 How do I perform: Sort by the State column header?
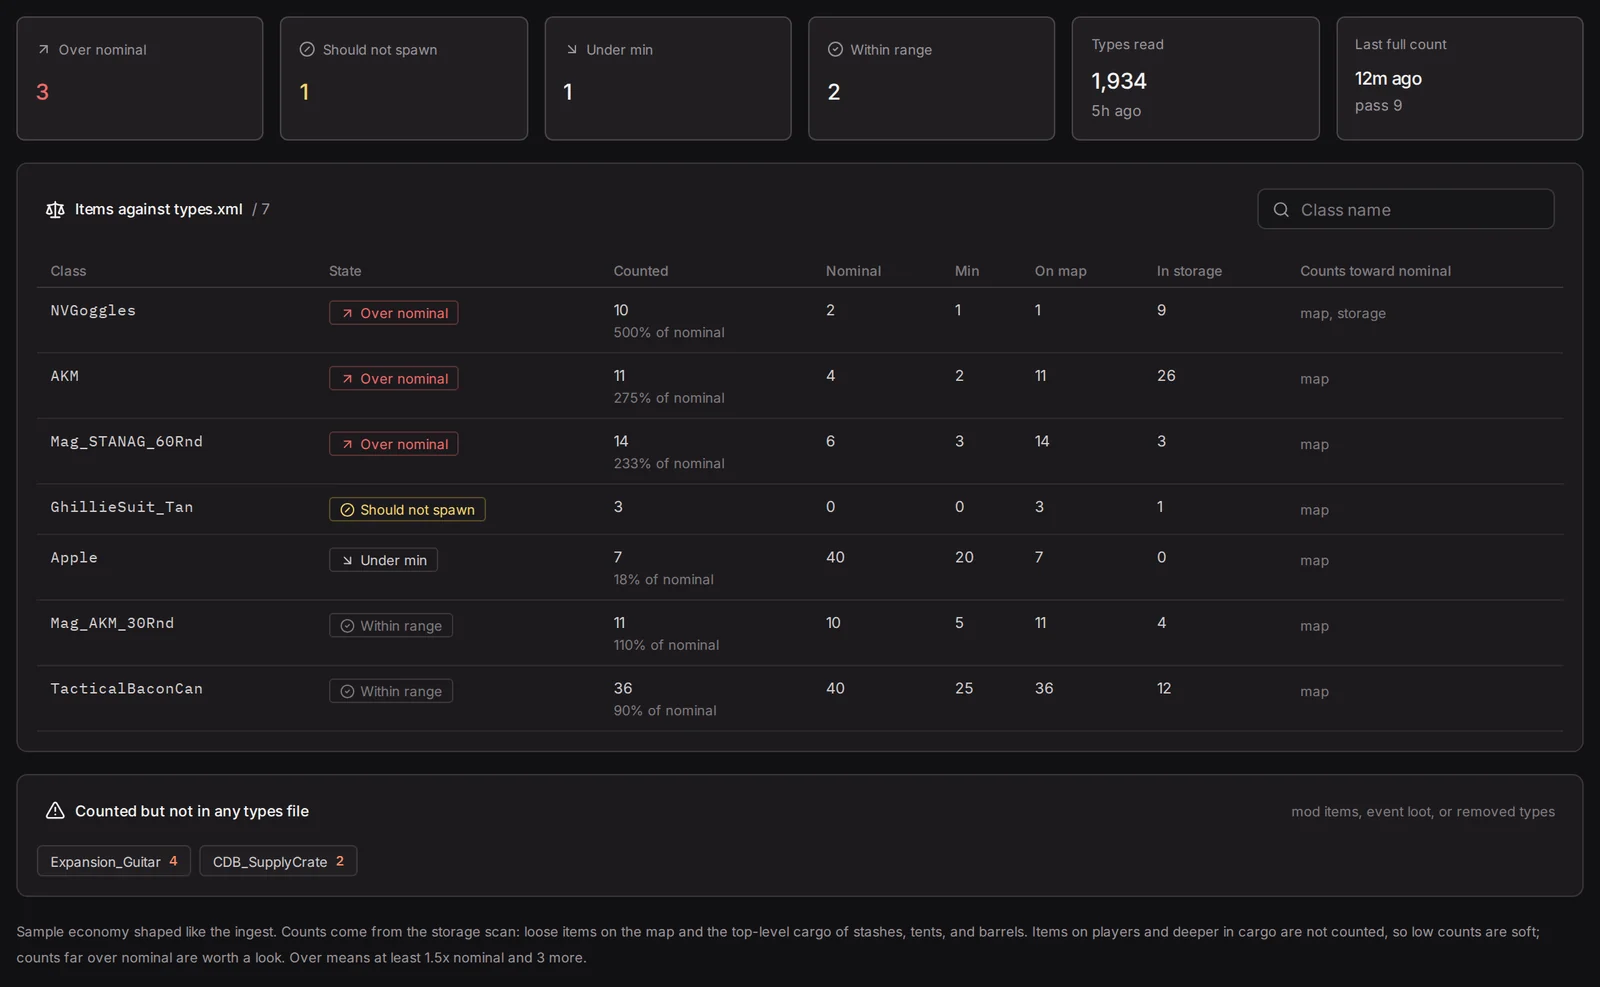tap(345, 271)
